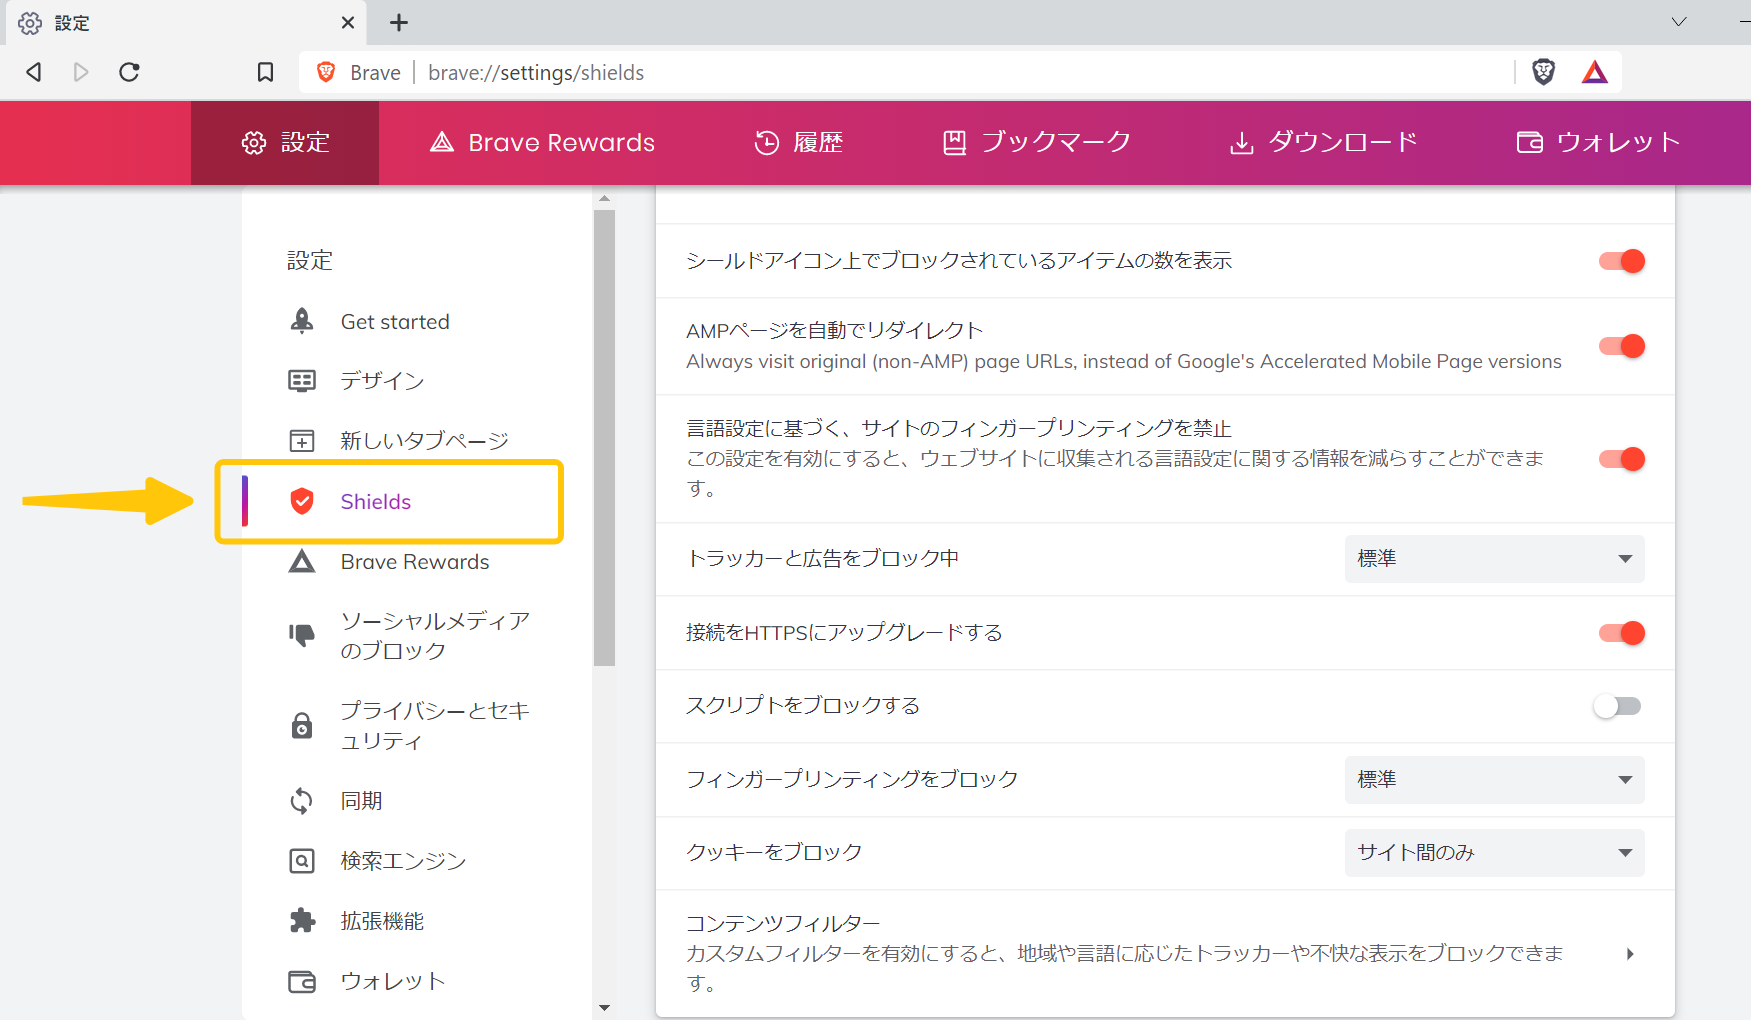Open the 設定 tab in the top navigation bar
This screenshot has height=1020, width=1751.
point(285,143)
